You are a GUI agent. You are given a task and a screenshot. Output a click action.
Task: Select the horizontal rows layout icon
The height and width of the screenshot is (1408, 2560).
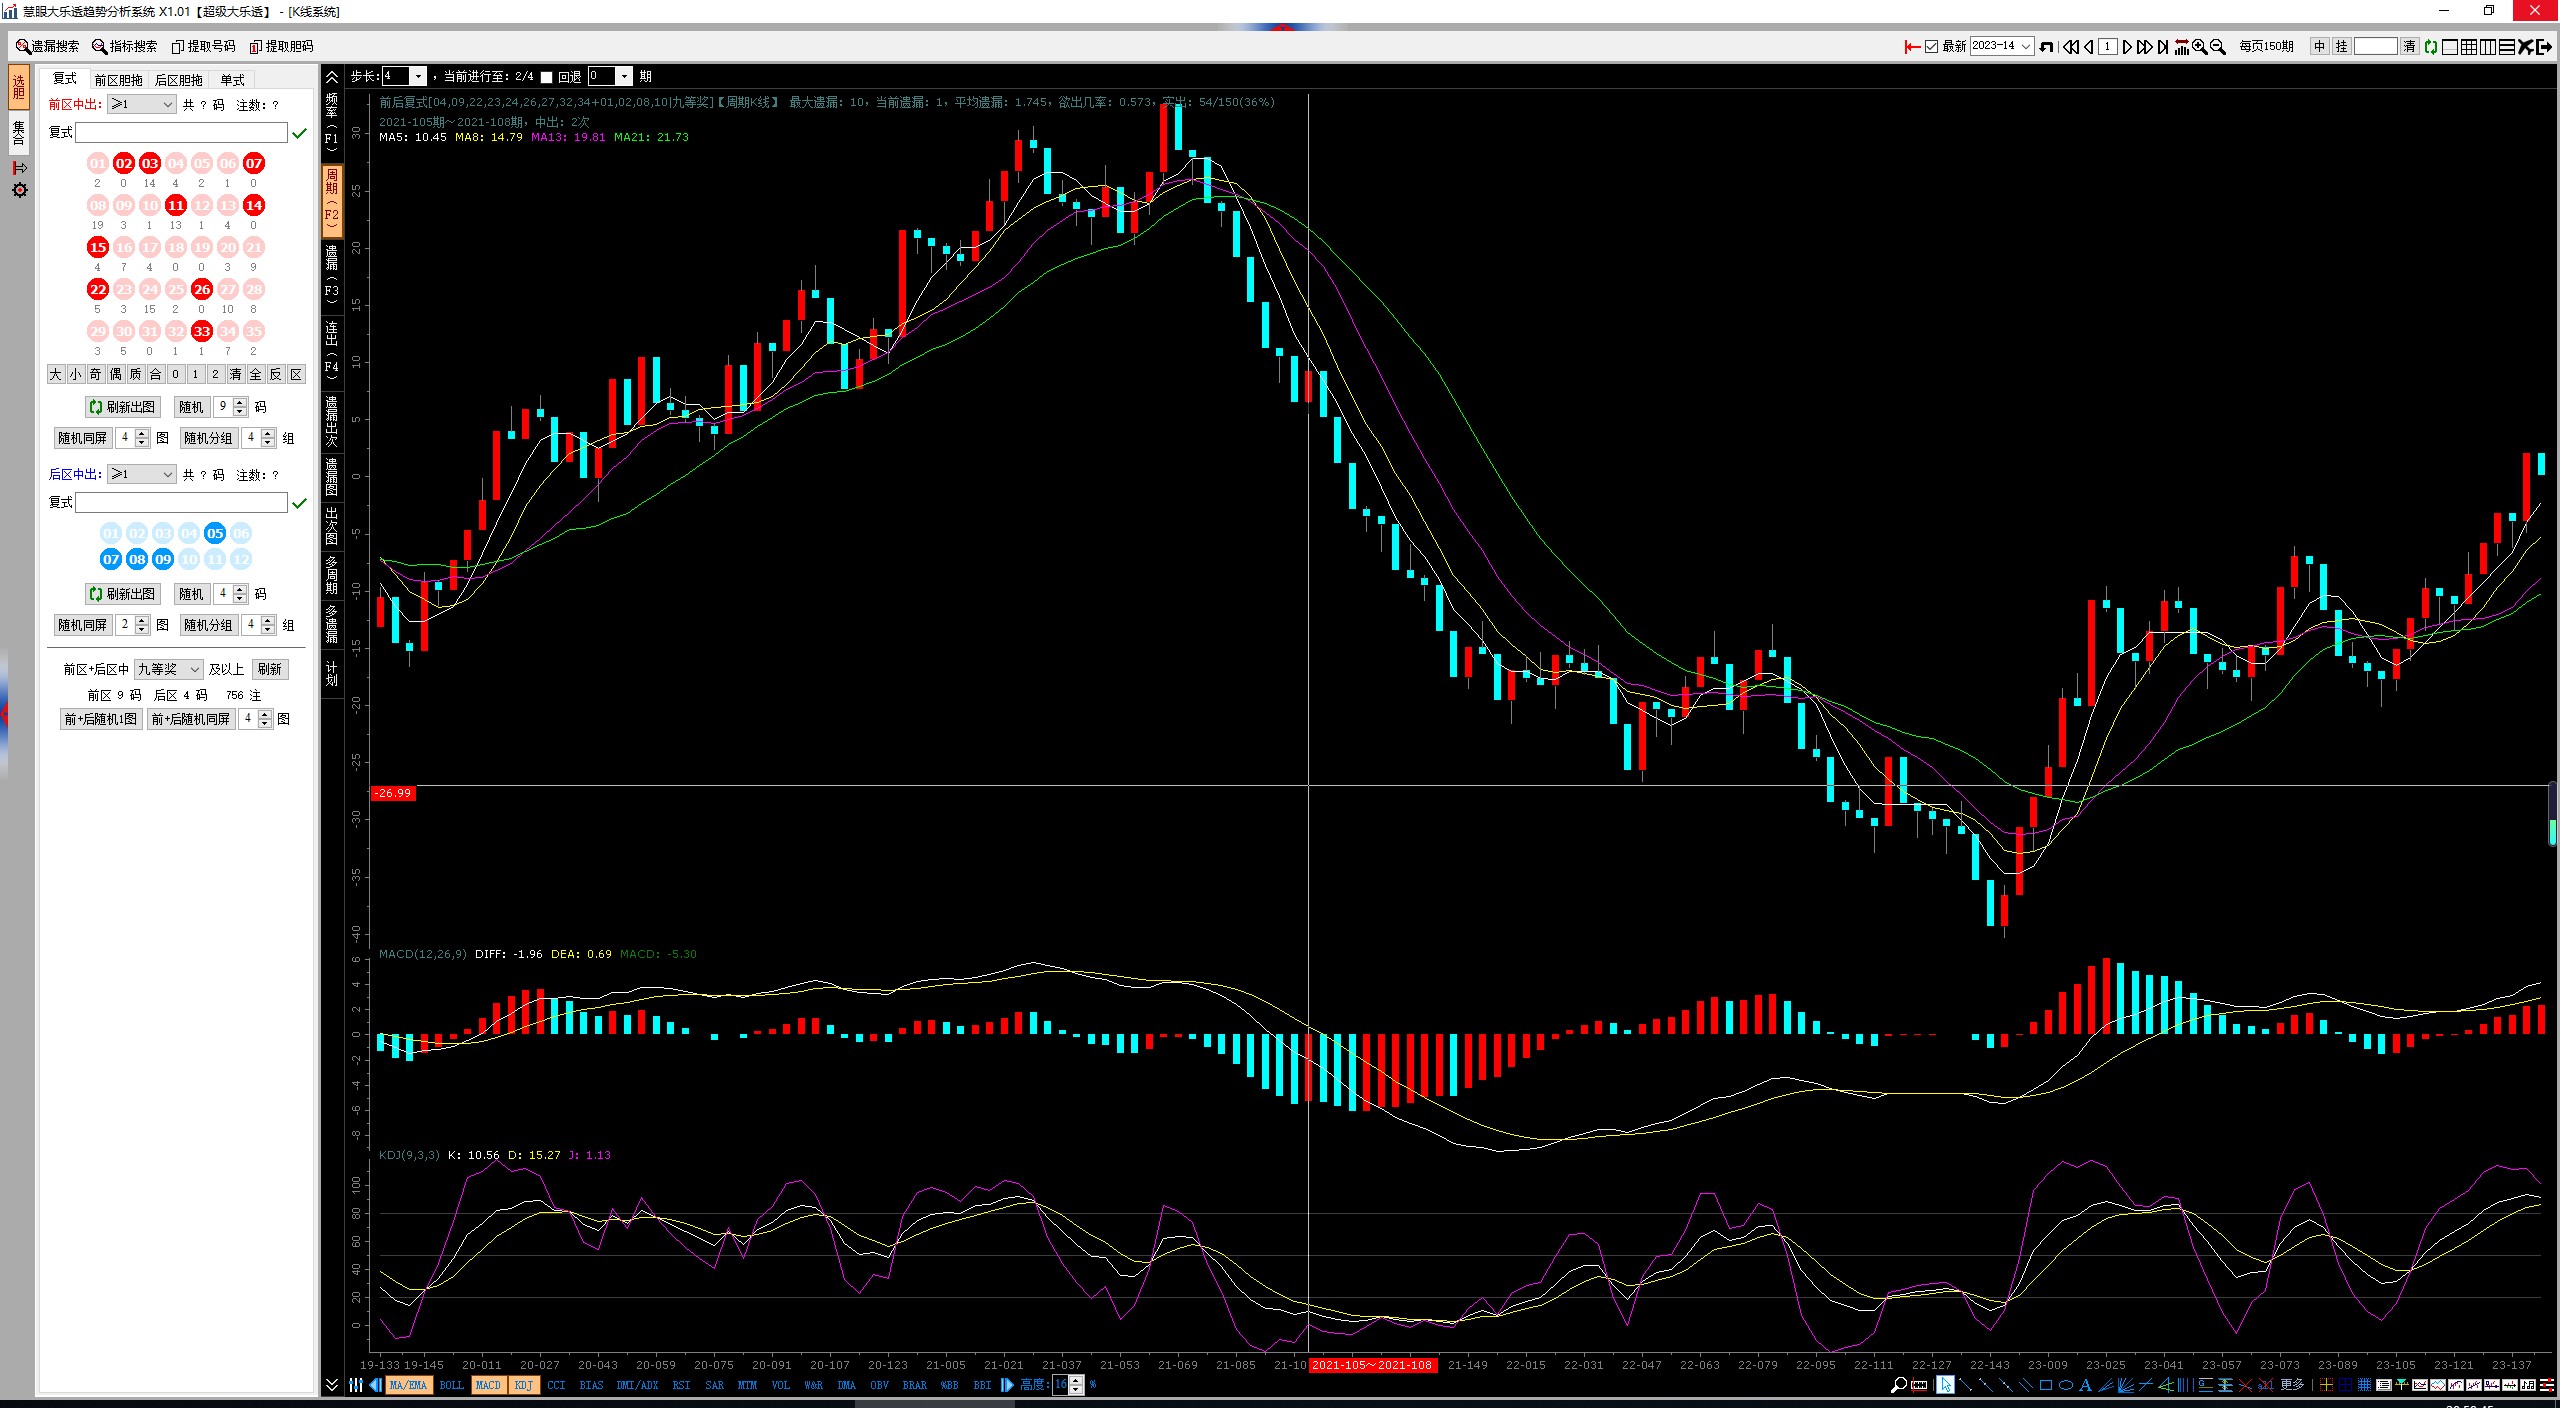[2507, 47]
